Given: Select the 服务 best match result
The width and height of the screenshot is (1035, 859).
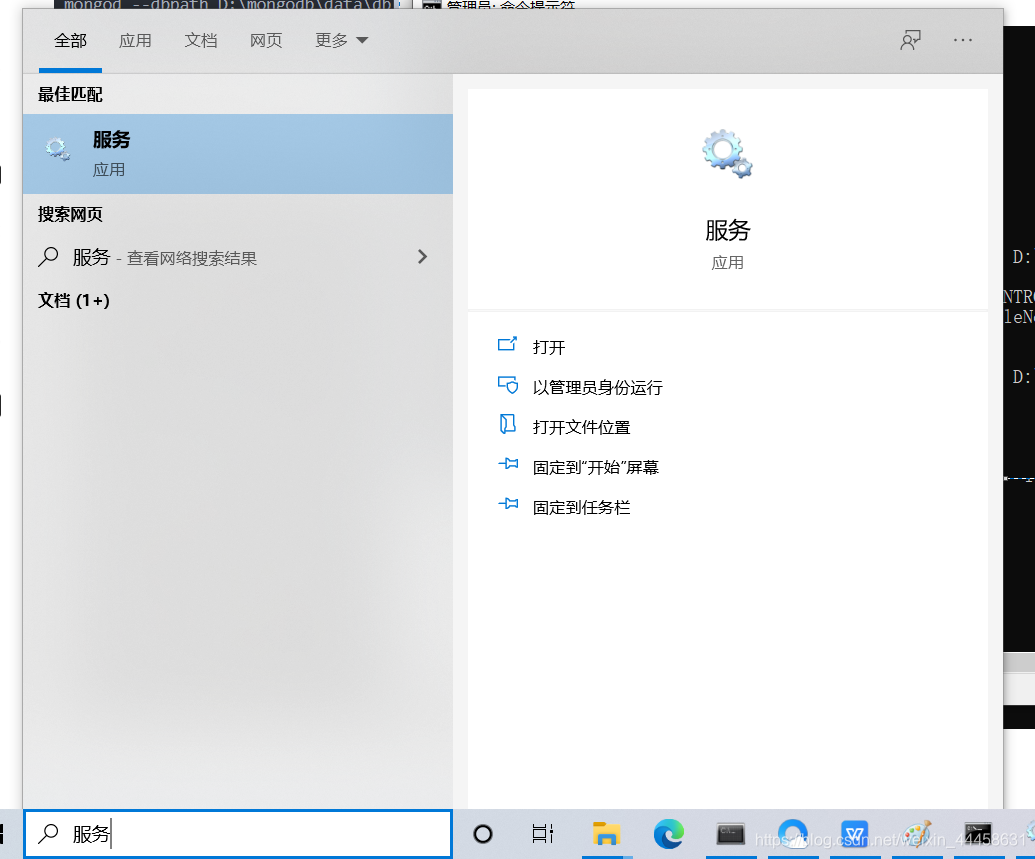Looking at the screenshot, I should point(238,154).
